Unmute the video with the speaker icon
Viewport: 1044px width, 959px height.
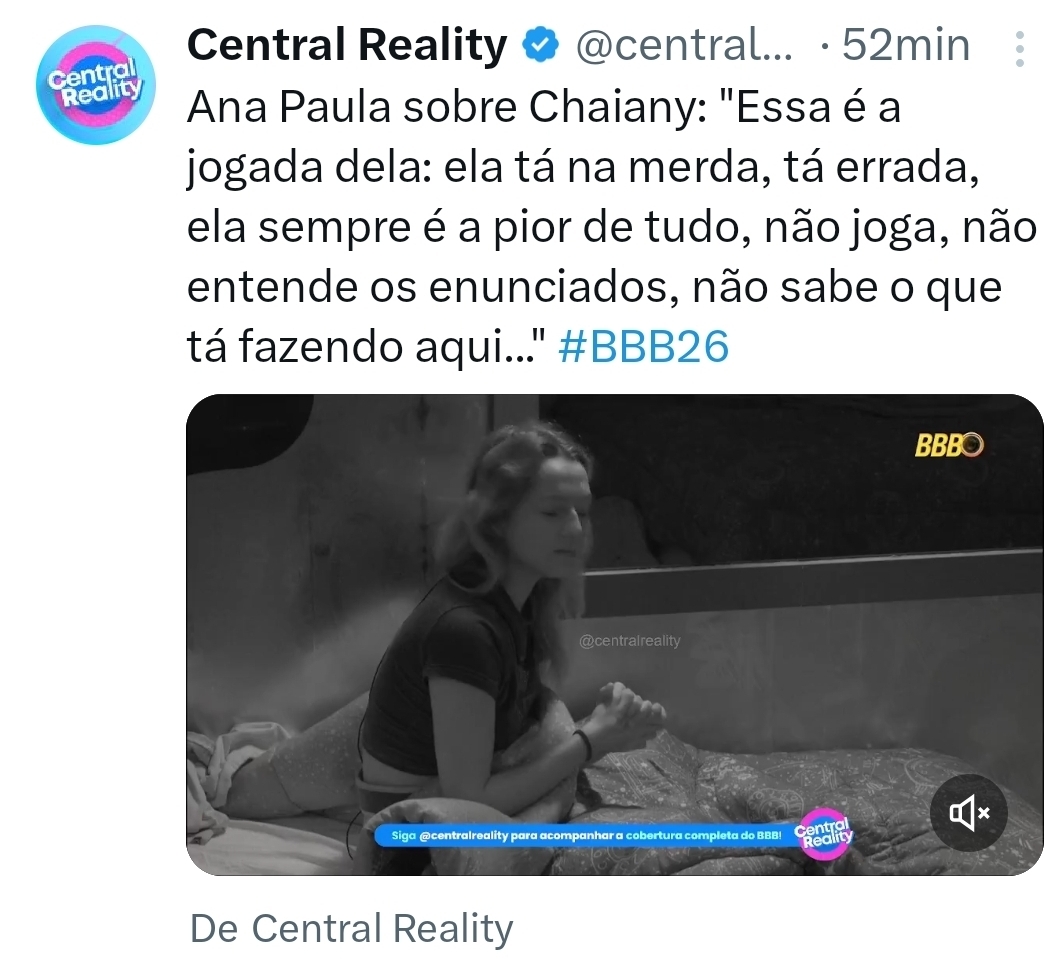(x=969, y=812)
